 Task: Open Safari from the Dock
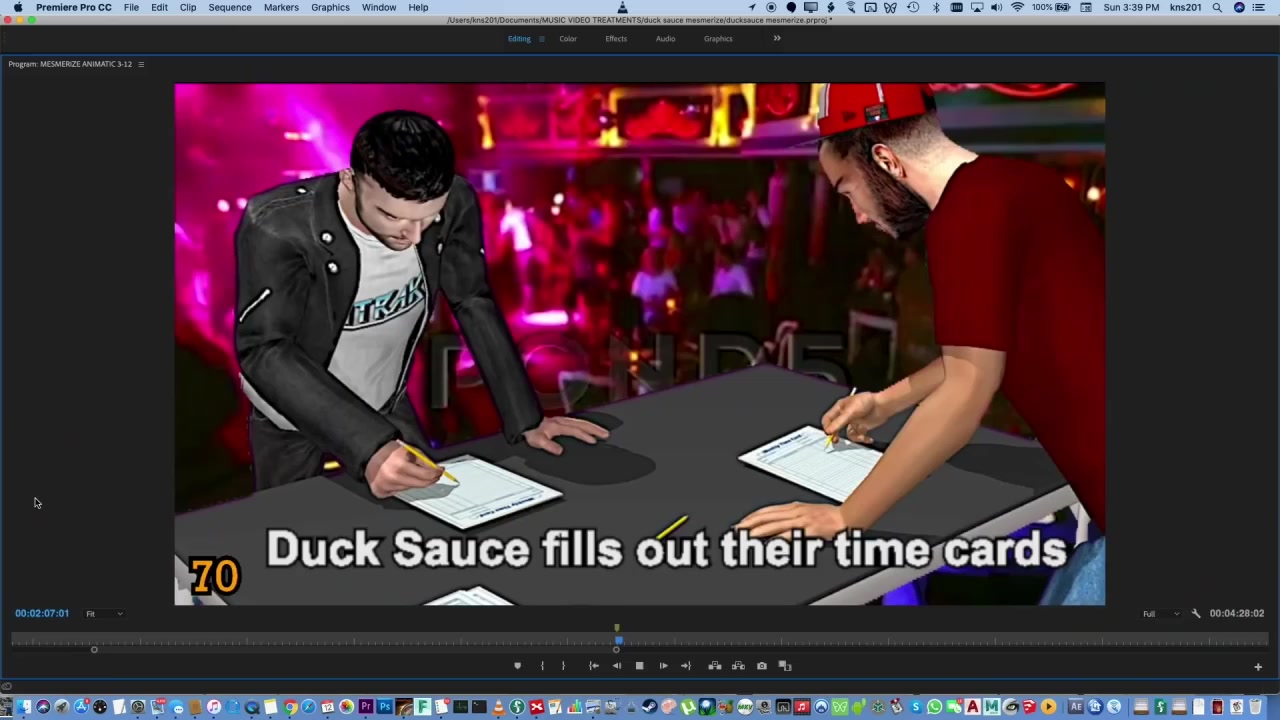tap(308, 707)
